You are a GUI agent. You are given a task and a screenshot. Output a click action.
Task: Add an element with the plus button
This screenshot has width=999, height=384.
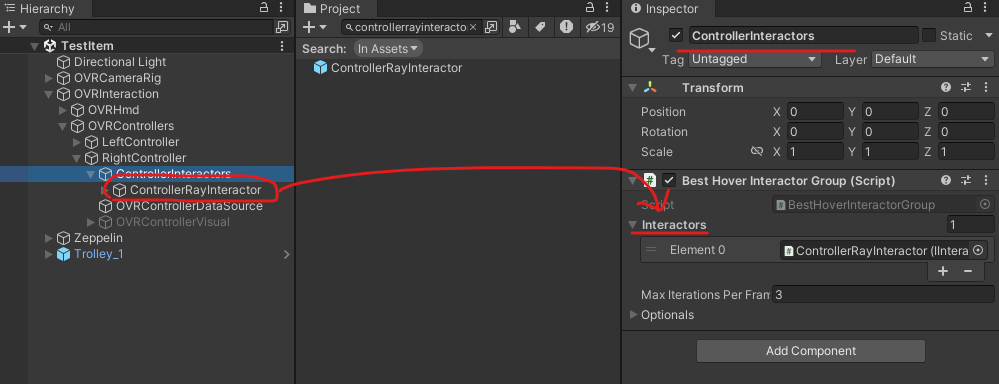[943, 271]
